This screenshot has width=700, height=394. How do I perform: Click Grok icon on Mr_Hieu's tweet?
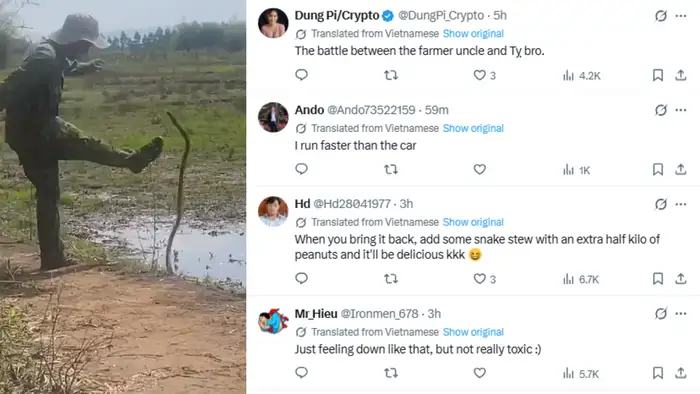tap(661, 314)
